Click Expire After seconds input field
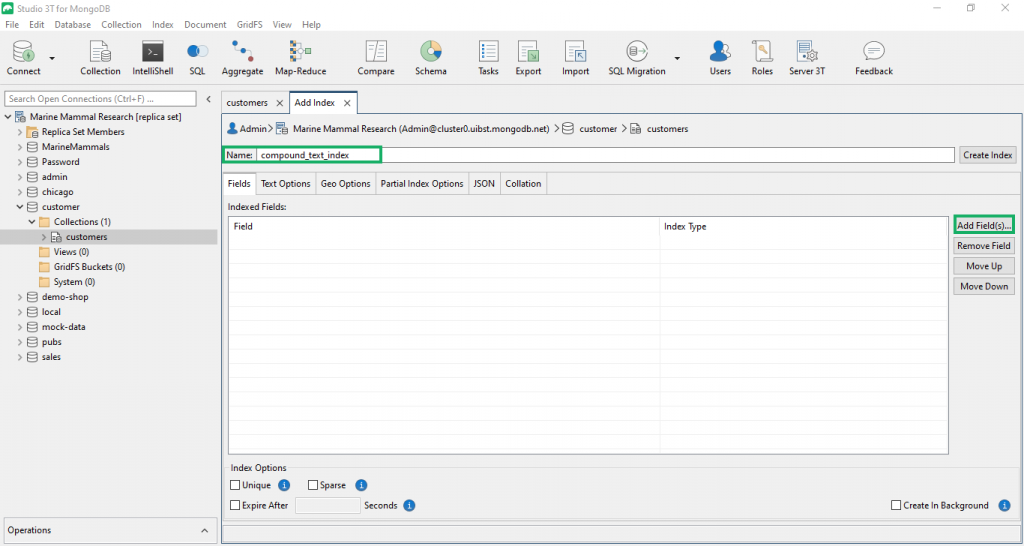1024x546 pixels. point(328,506)
